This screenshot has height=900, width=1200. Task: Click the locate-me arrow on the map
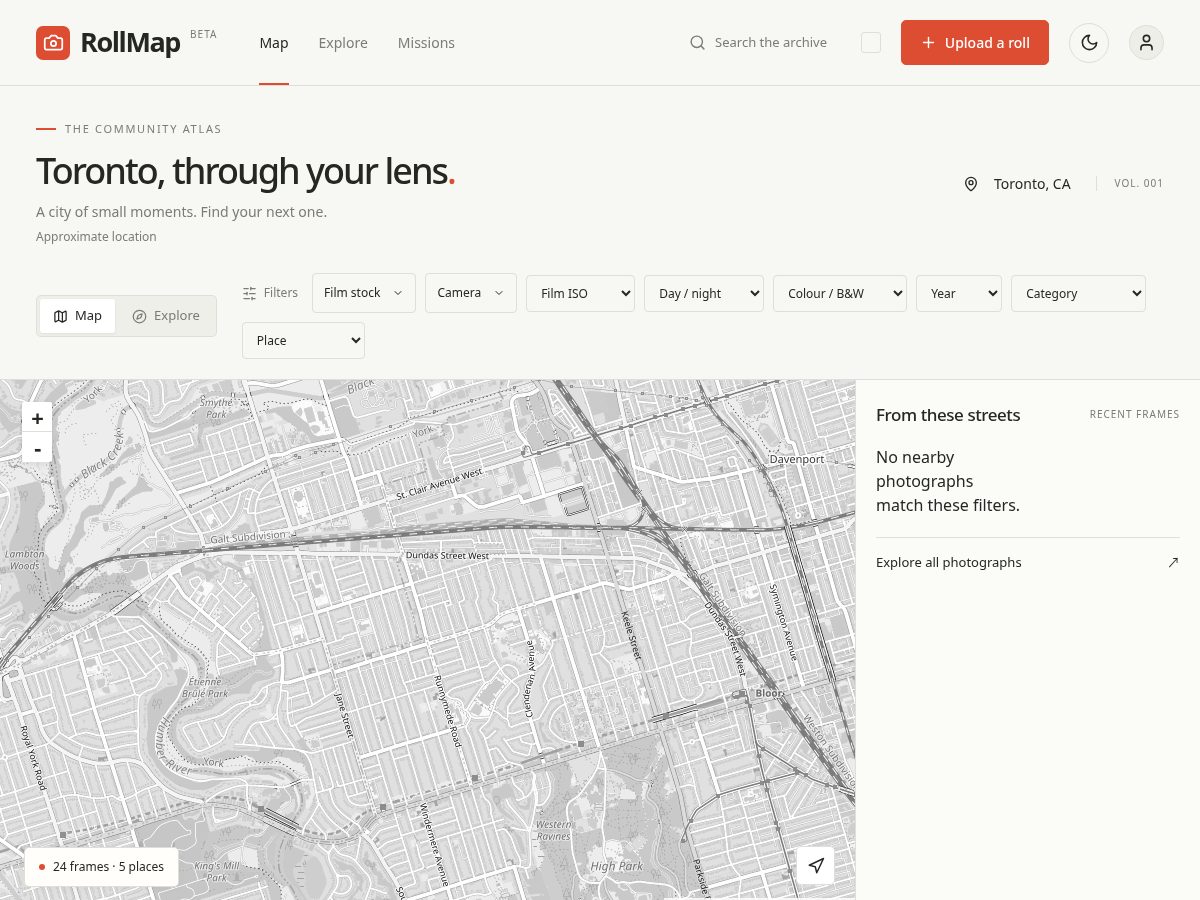click(816, 865)
